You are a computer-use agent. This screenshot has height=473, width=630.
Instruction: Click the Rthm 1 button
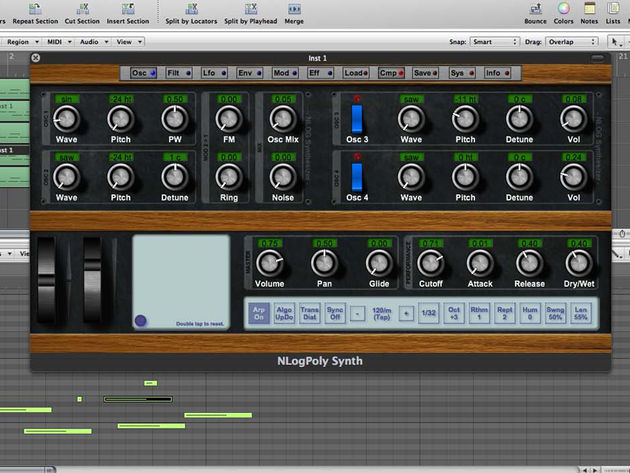pos(479,313)
